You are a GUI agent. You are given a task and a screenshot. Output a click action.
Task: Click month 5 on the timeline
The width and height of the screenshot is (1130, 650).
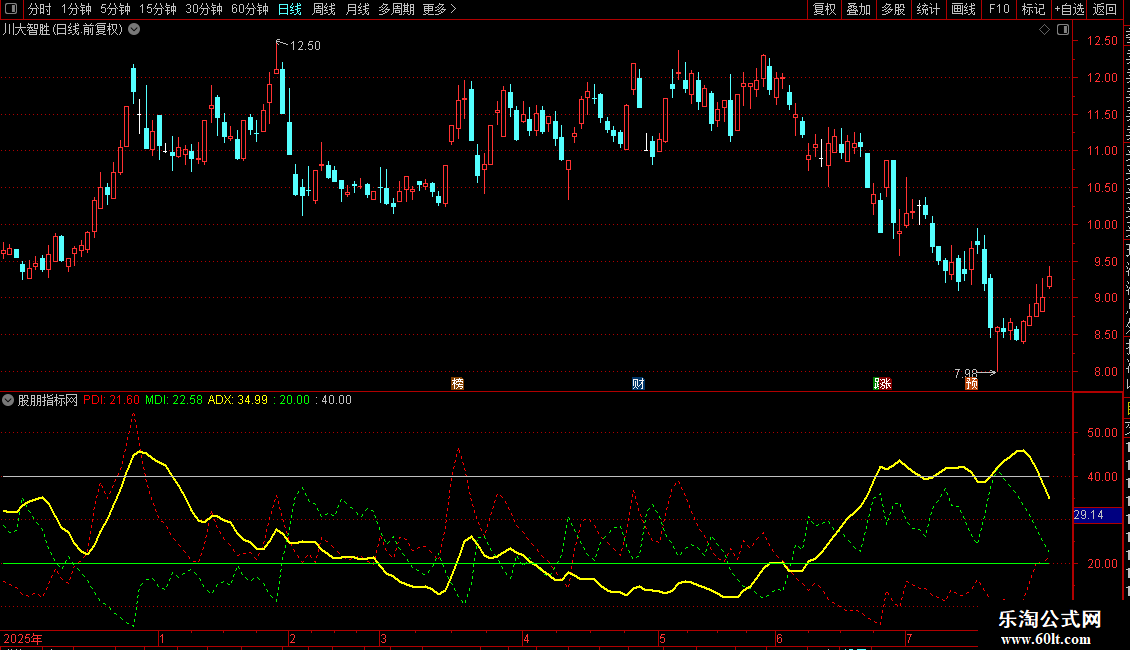point(662,638)
